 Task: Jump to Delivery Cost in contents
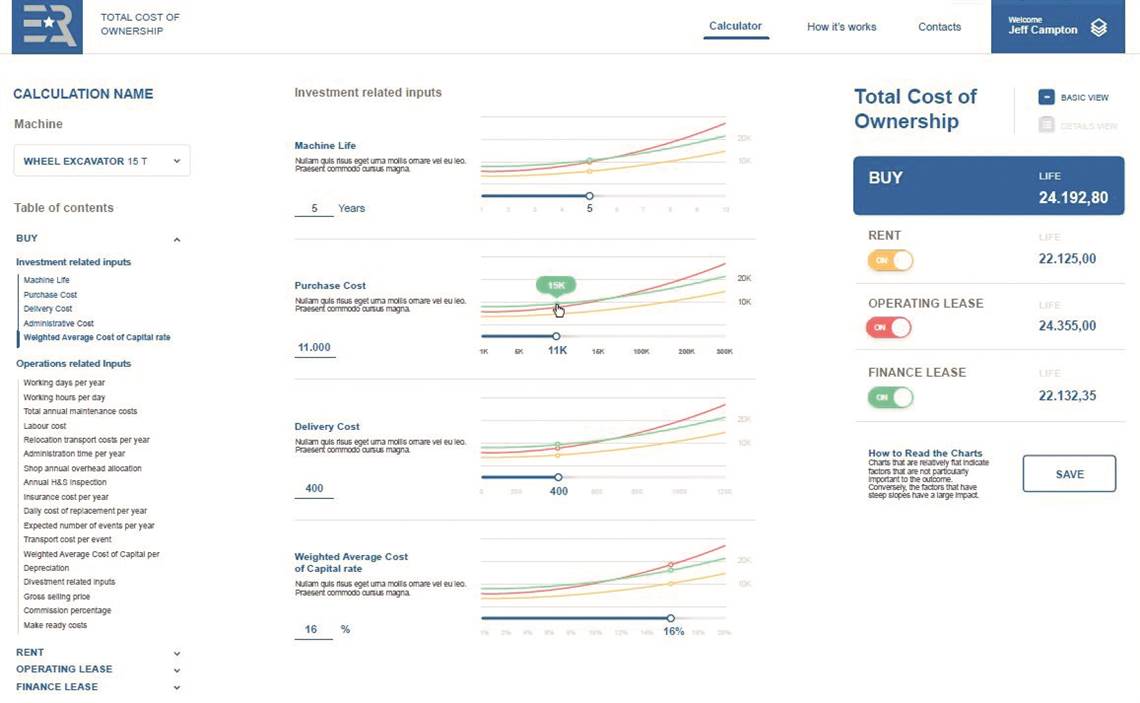coord(48,308)
